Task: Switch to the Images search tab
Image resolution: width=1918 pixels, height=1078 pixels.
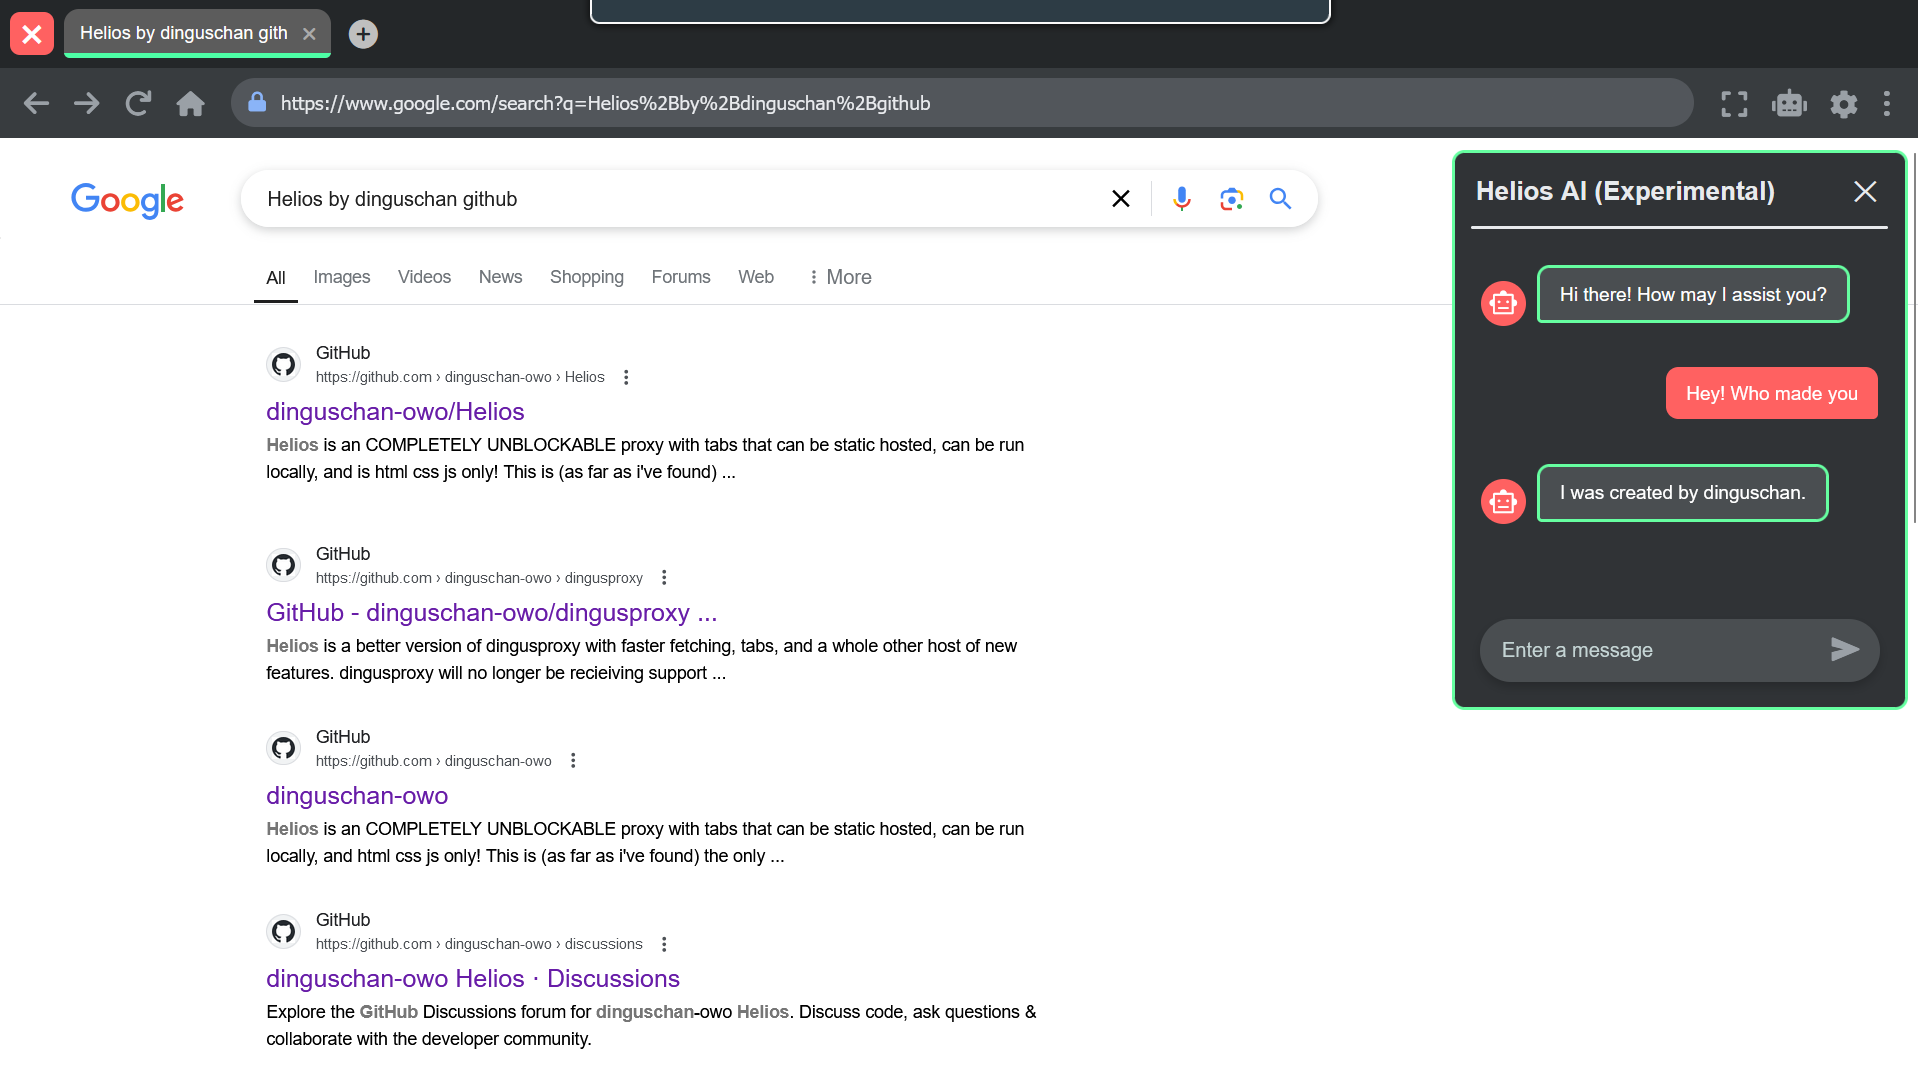Action: click(341, 277)
